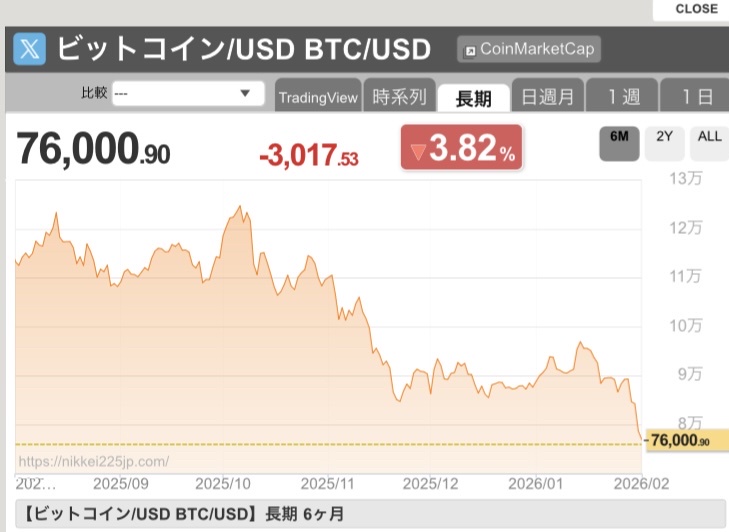Image resolution: width=729 pixels, height=532 pixels.
Task: Switch to the 1週 chart tab
Action: [x=622, y=97]
